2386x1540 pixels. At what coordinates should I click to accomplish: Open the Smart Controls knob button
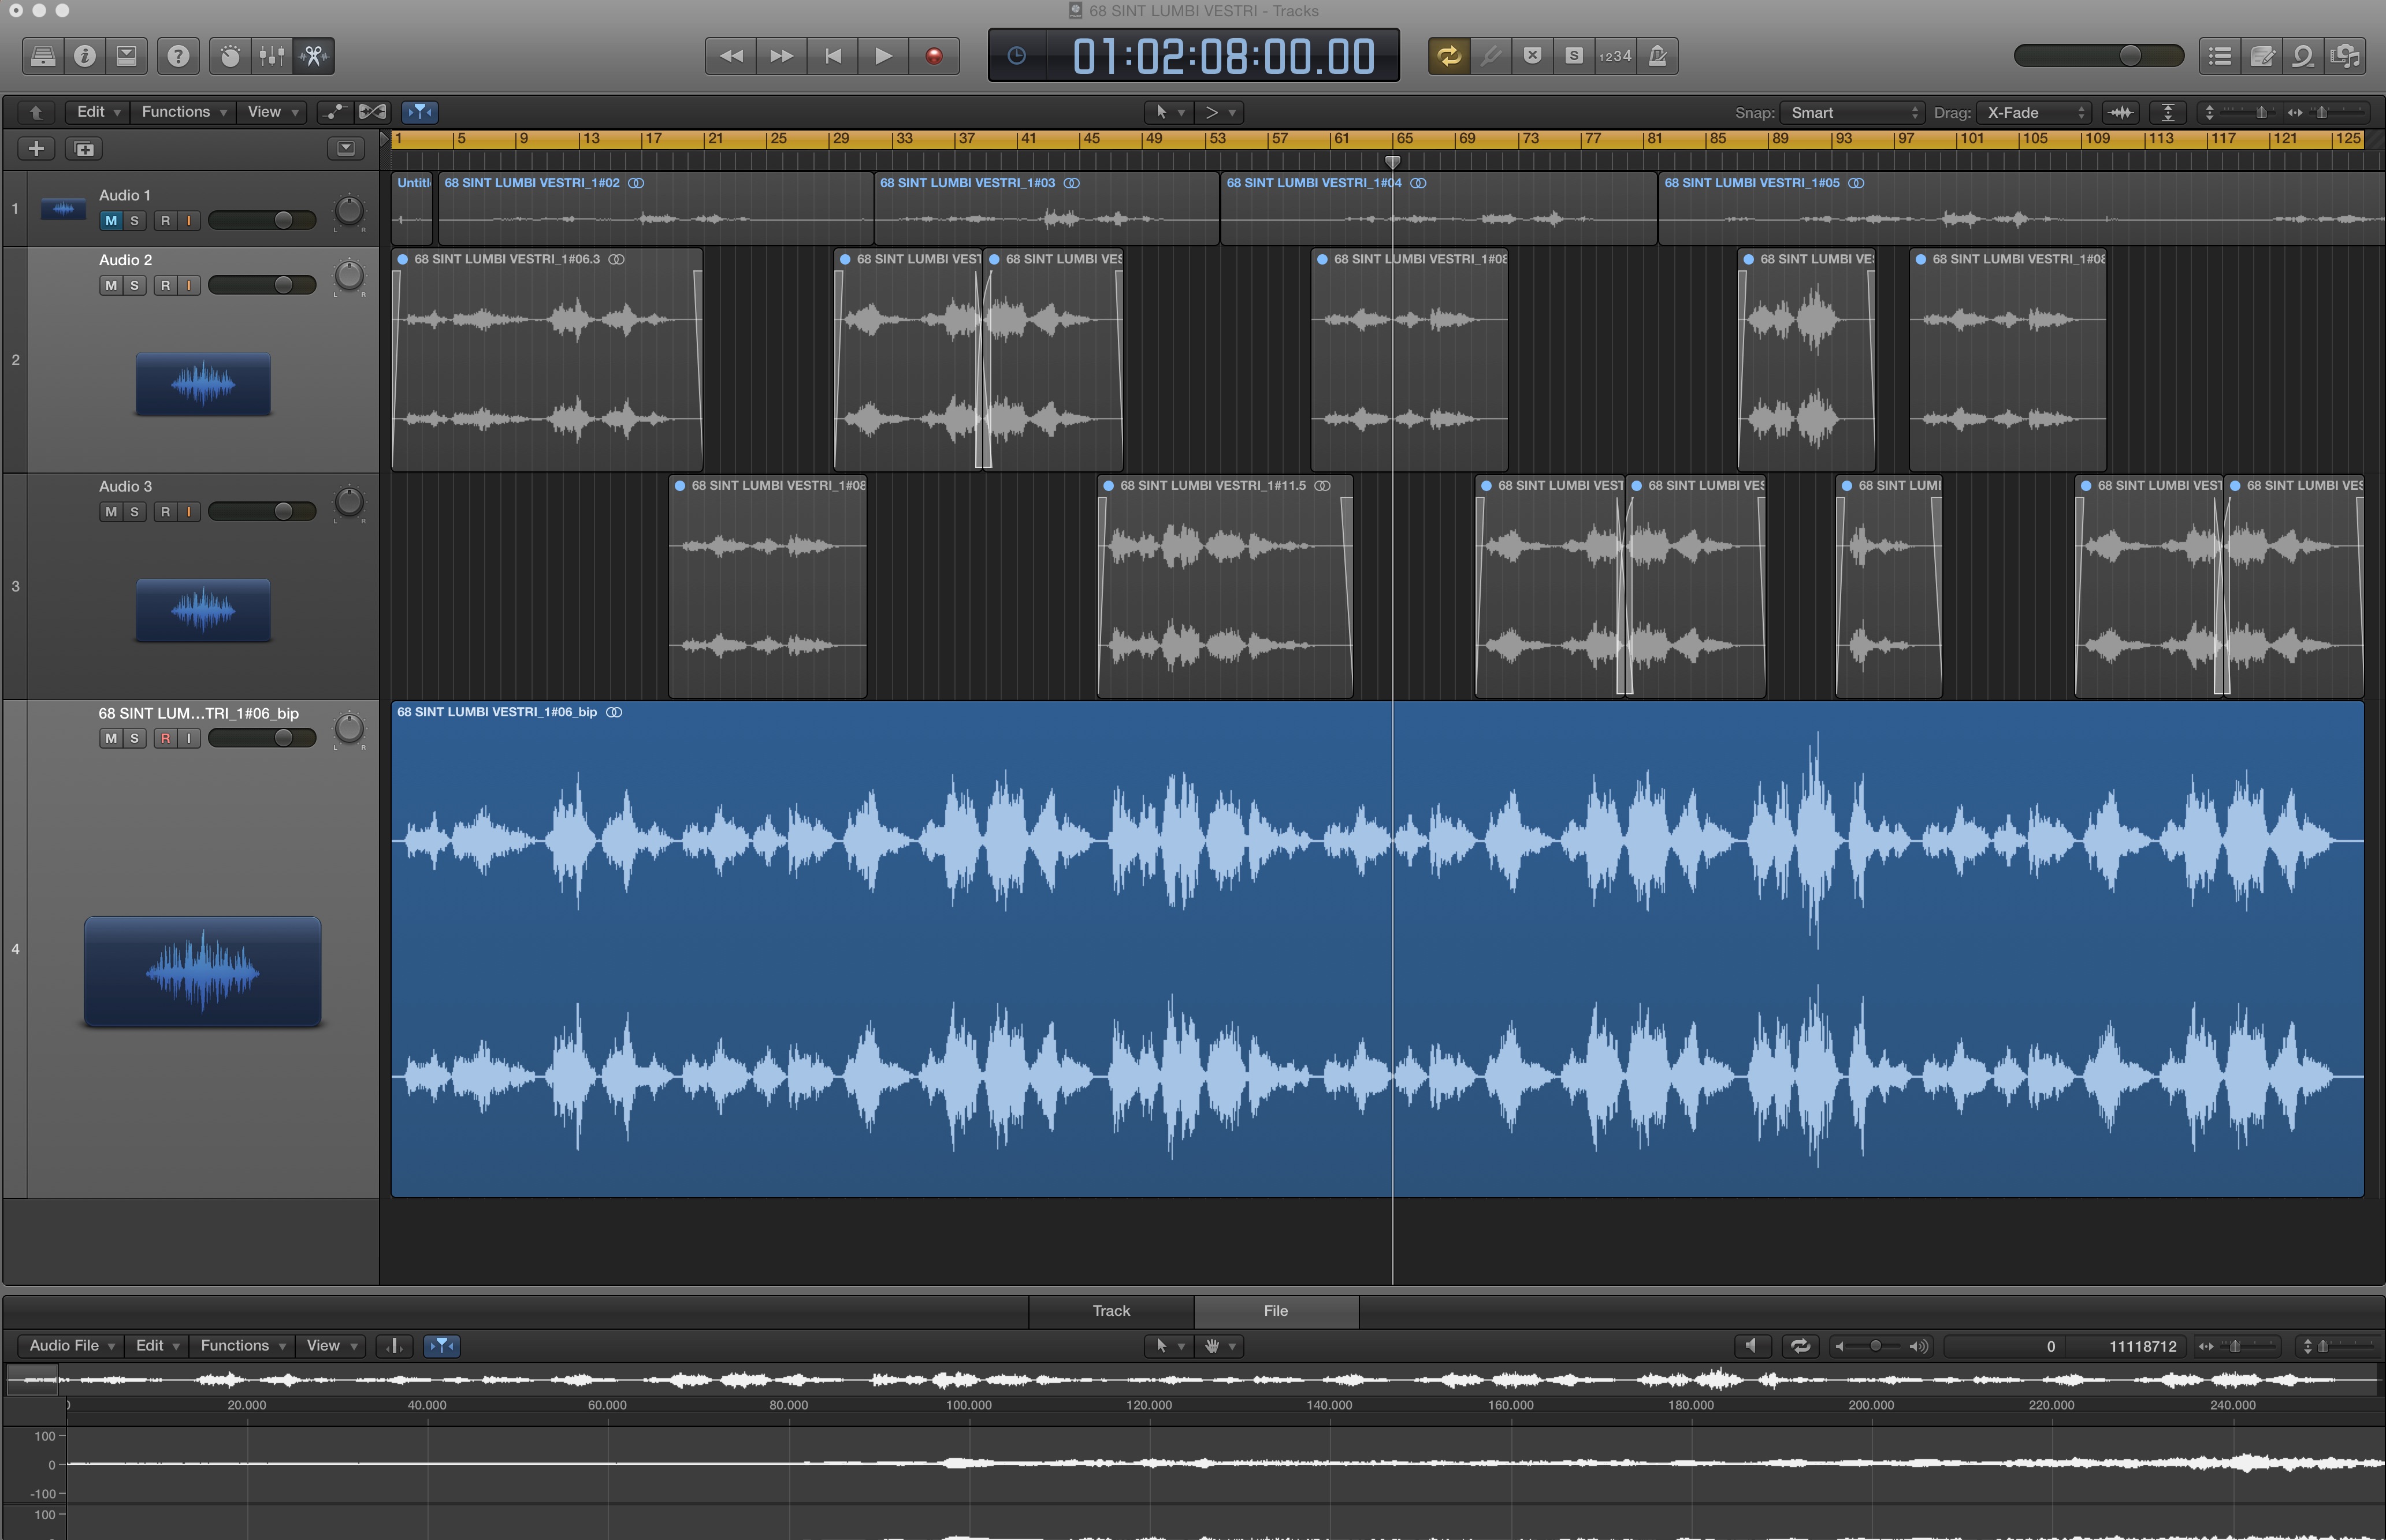(x=230, y=56)
